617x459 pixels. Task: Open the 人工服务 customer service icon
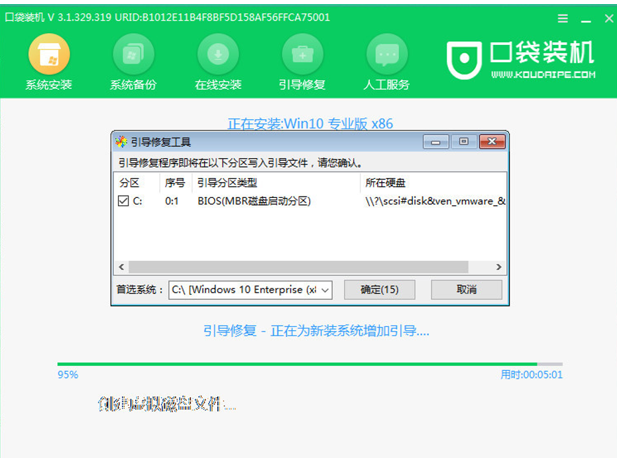[x=387, y=54]
